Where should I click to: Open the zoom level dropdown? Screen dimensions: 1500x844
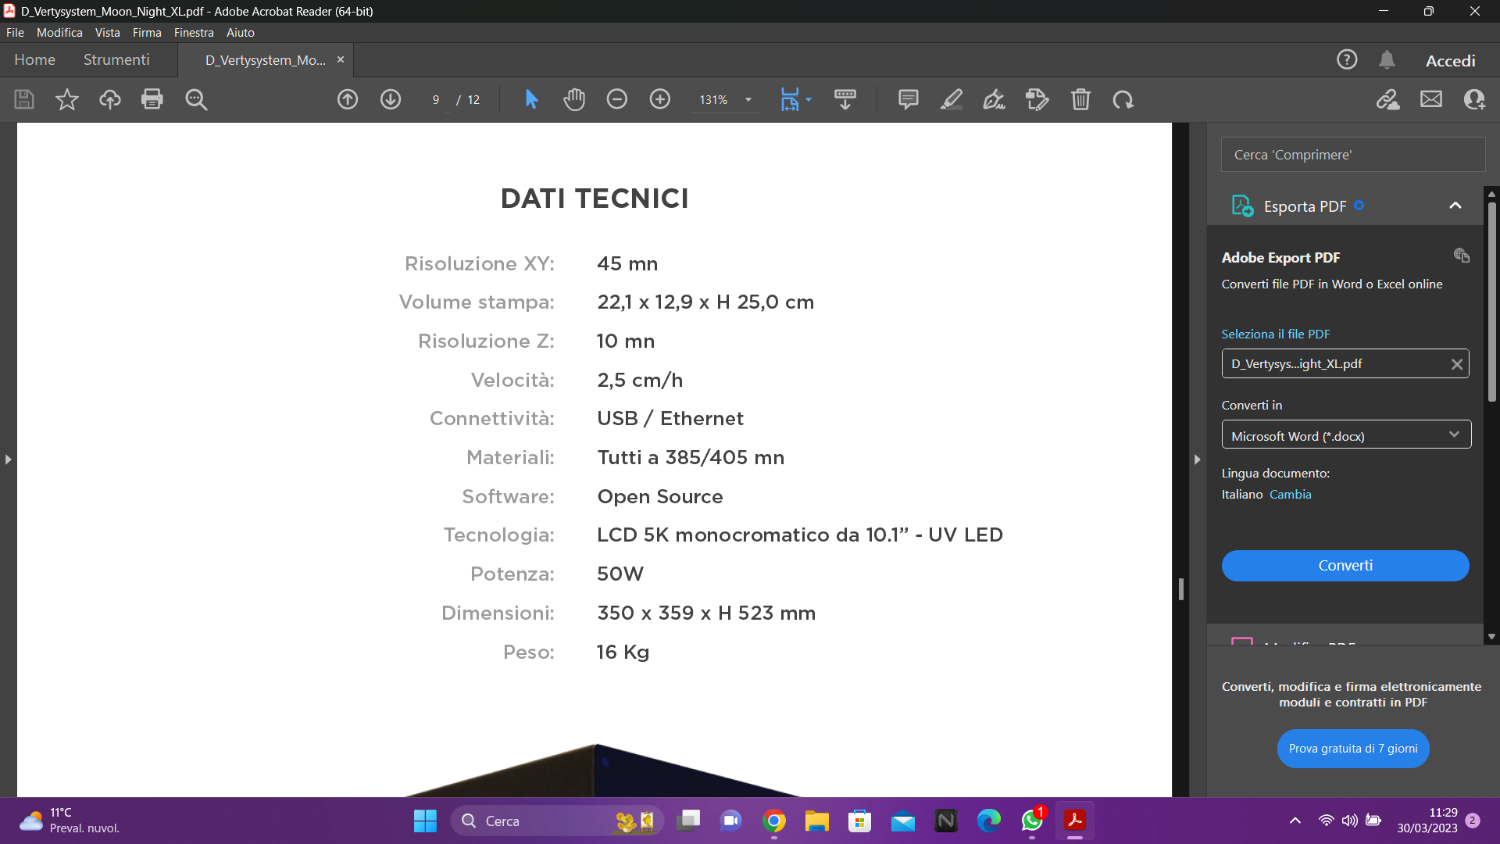click(x=748, y=100)
